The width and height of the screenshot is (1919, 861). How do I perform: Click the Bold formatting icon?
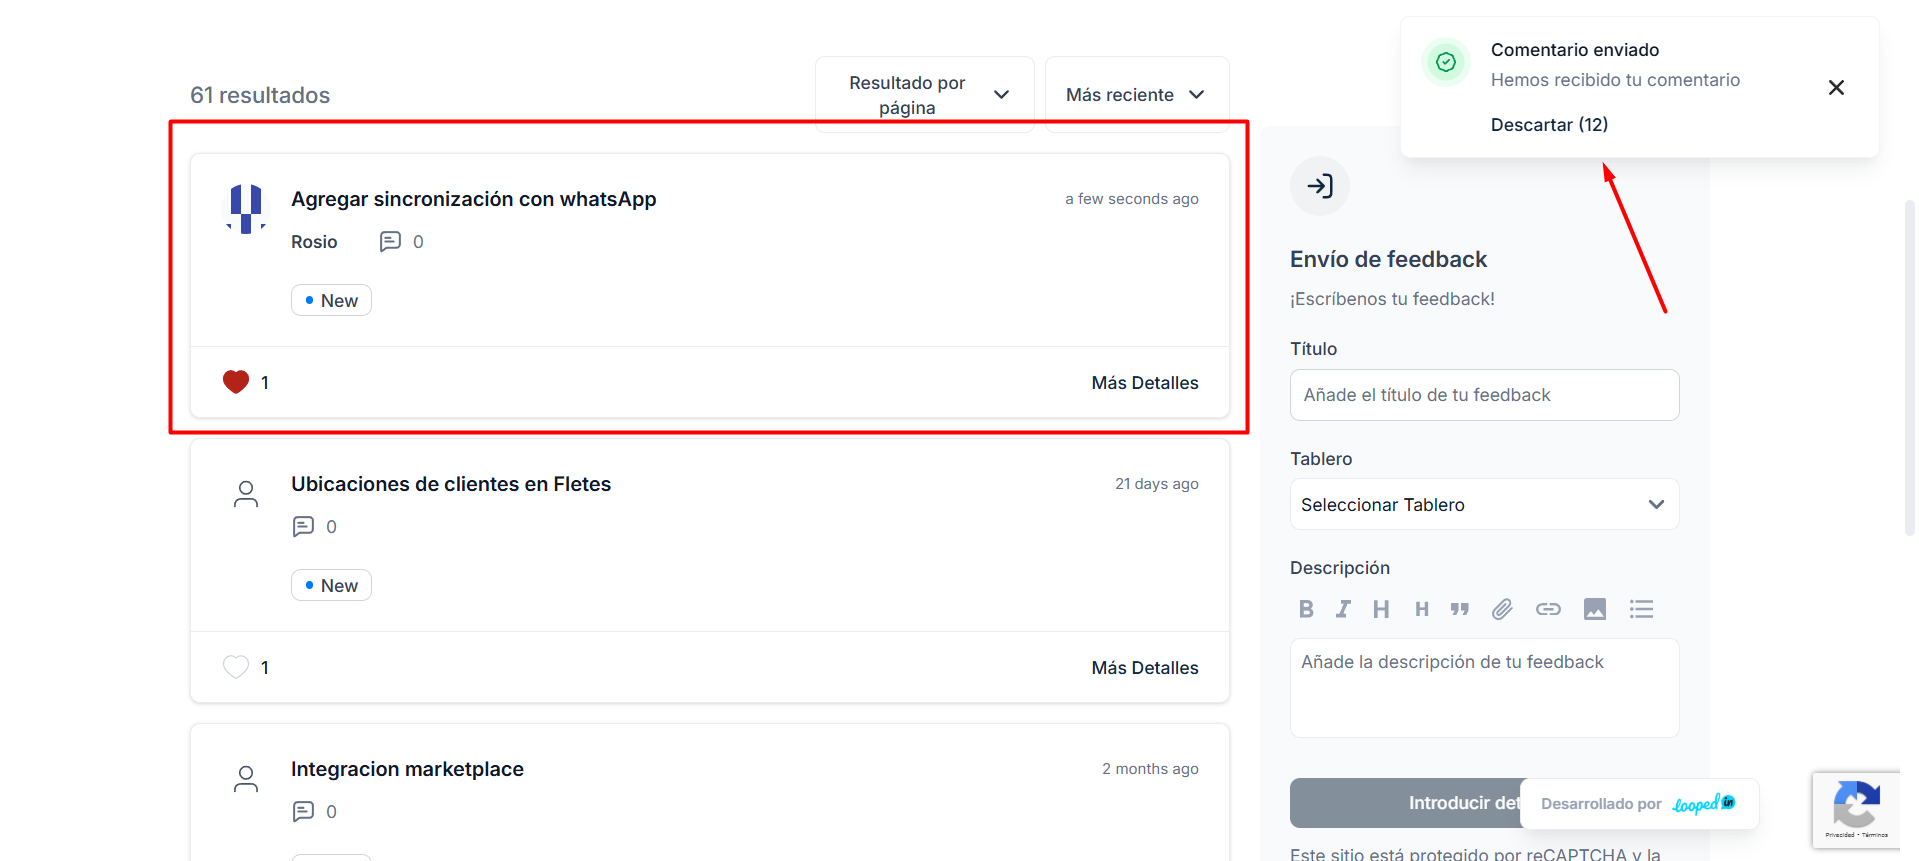tap(1306, 609)
